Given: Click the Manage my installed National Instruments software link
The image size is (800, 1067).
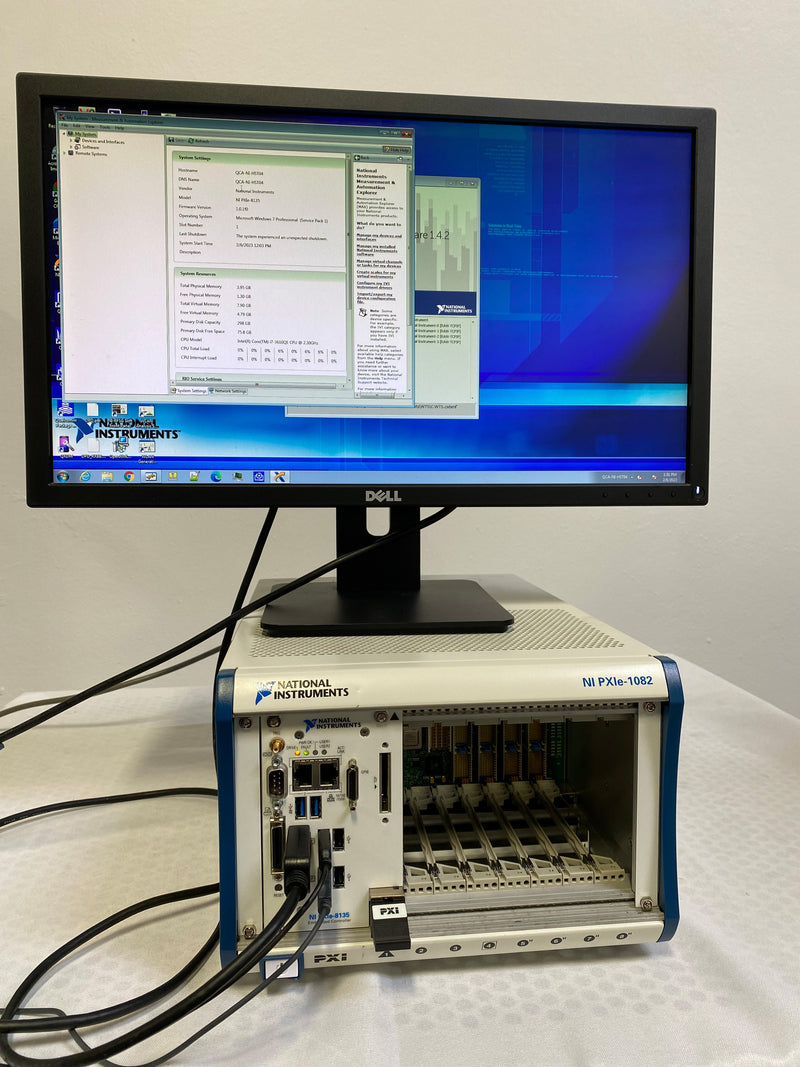Looking at the screenshot, I should (x=377, y=251).
